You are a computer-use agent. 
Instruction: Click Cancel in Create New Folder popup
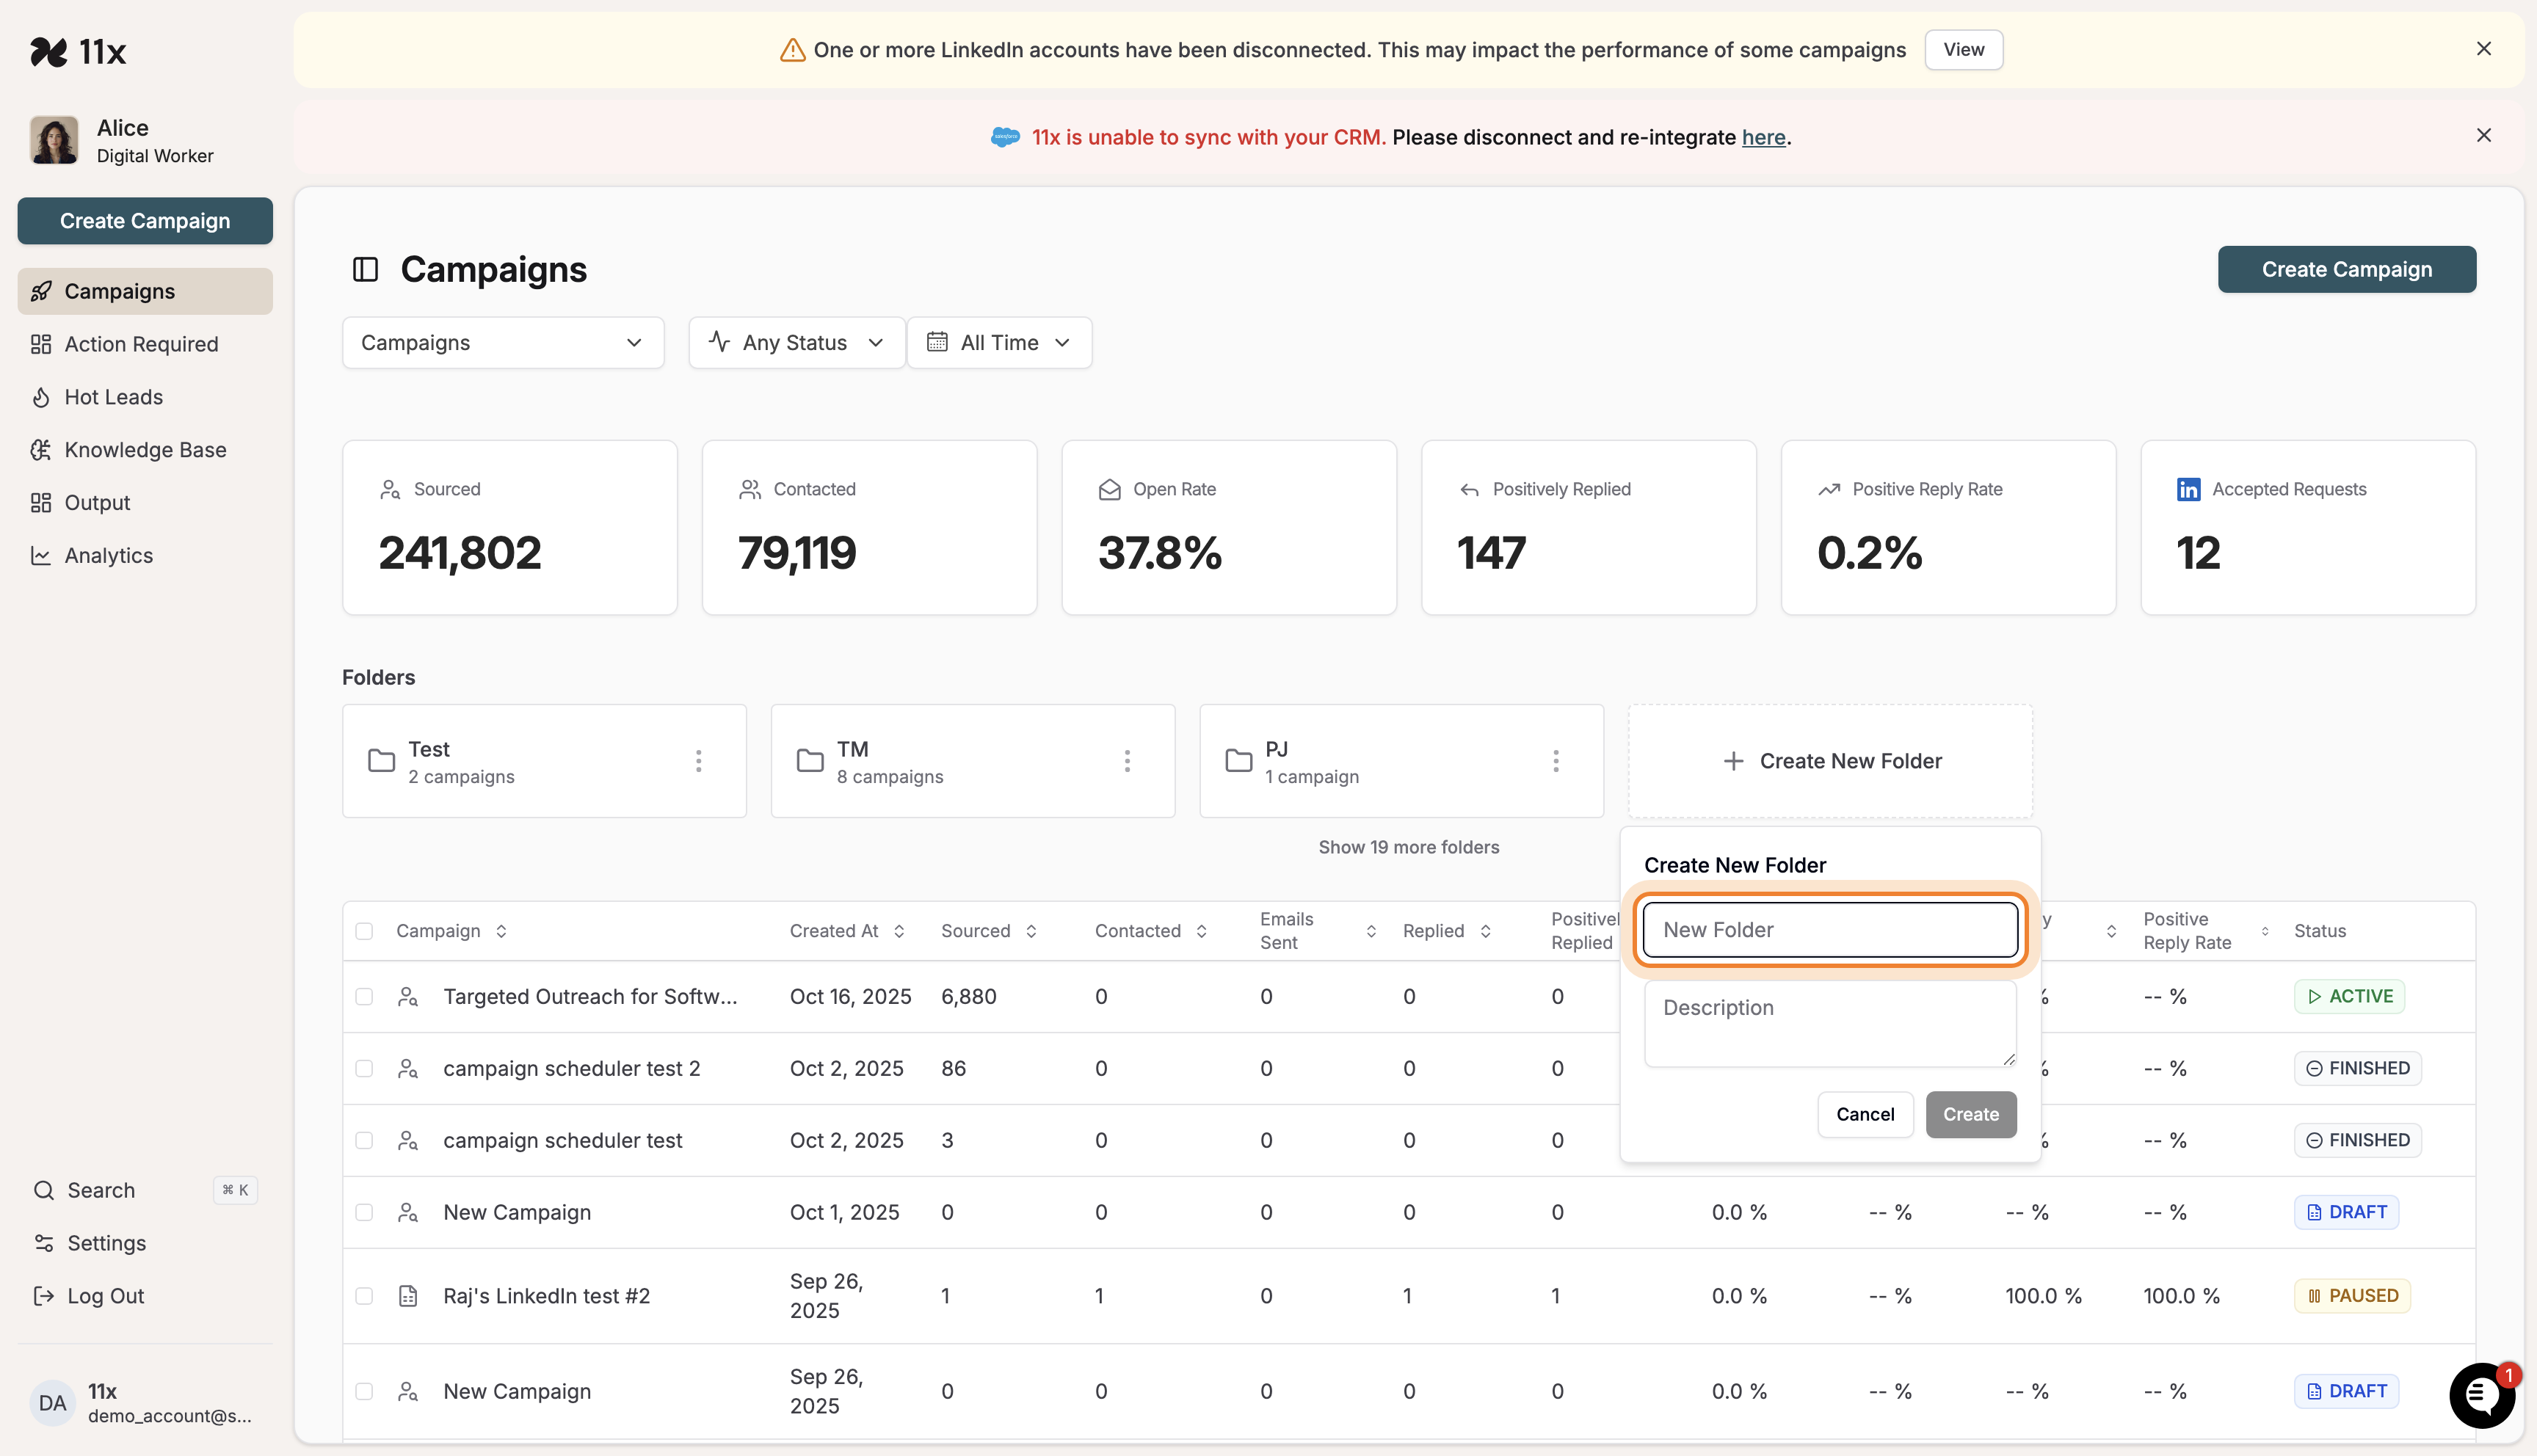(x=1864, y=1114)
